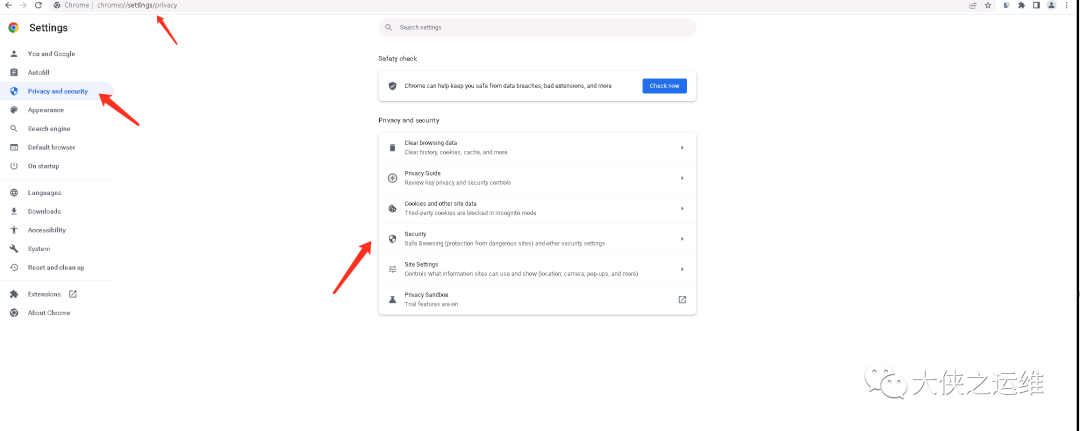The height and width of the screenshot is (431, 1080).
Task: Click the browser back arrow
Action: [8, 5]
